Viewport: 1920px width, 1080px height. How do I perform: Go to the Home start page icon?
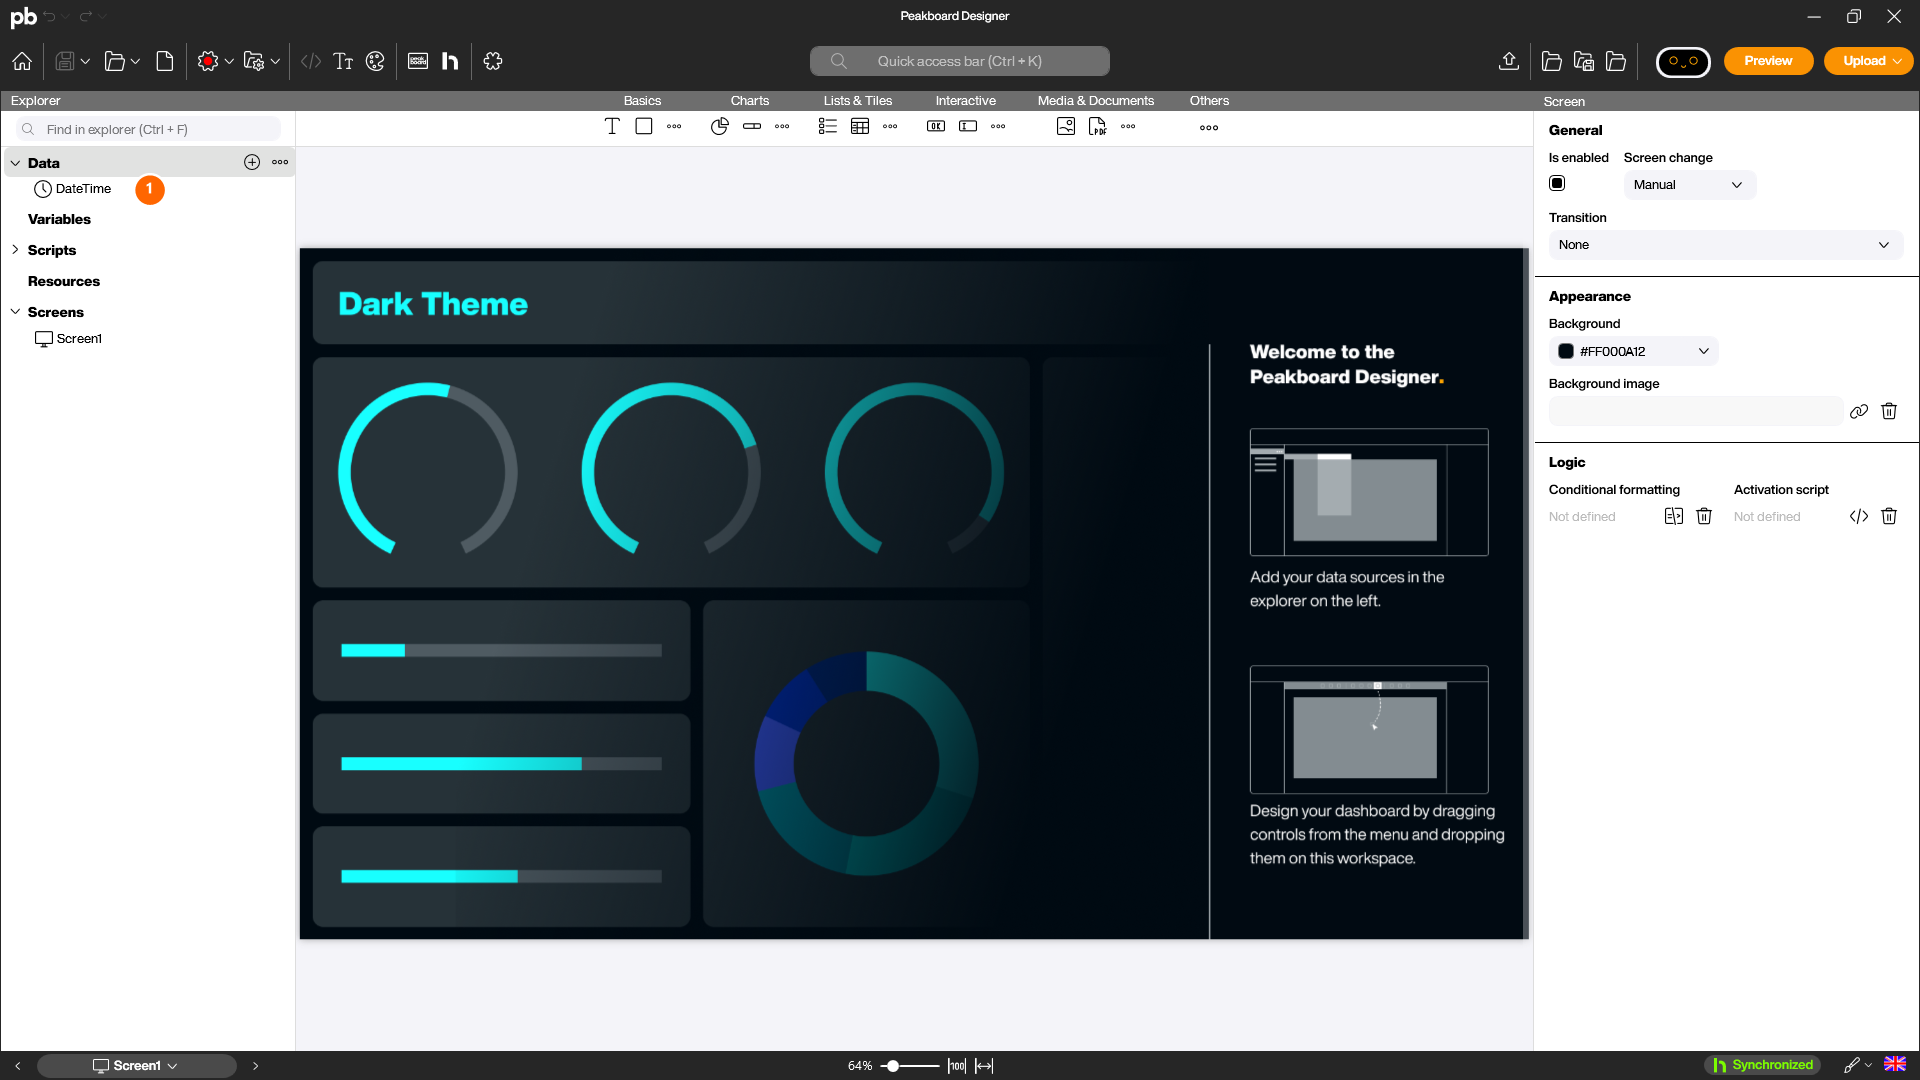(x=22, y=61)
